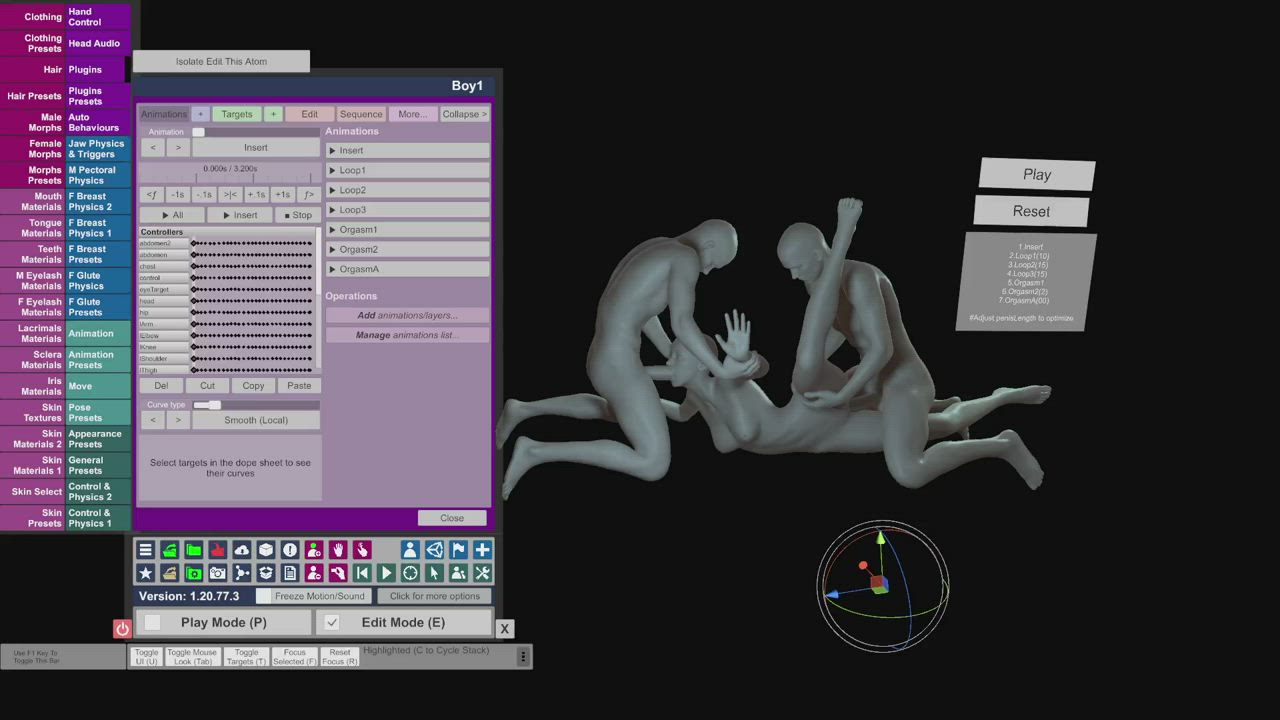Open the Insert animation selector button
This screenshot has width=1280, height=720.
pyautogui.click(x=256, y=147)
